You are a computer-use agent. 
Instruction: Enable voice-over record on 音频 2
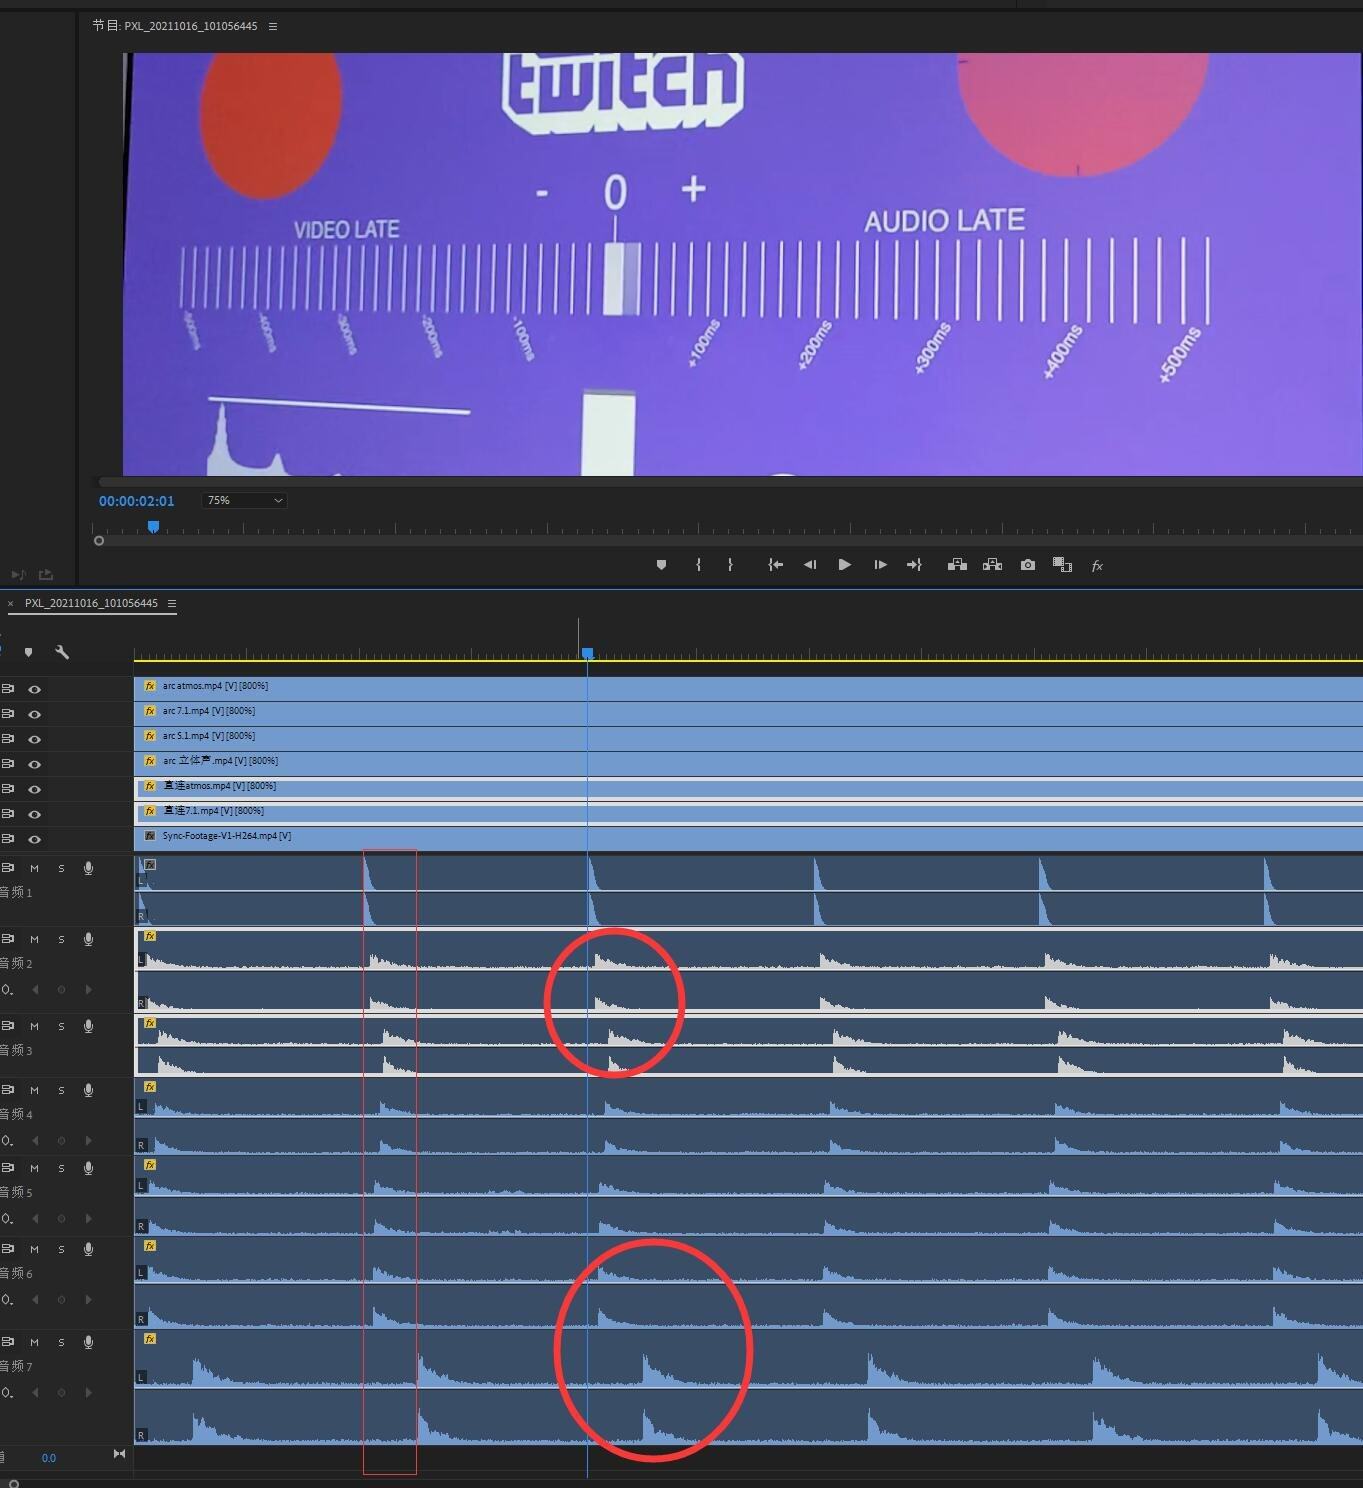88,939
